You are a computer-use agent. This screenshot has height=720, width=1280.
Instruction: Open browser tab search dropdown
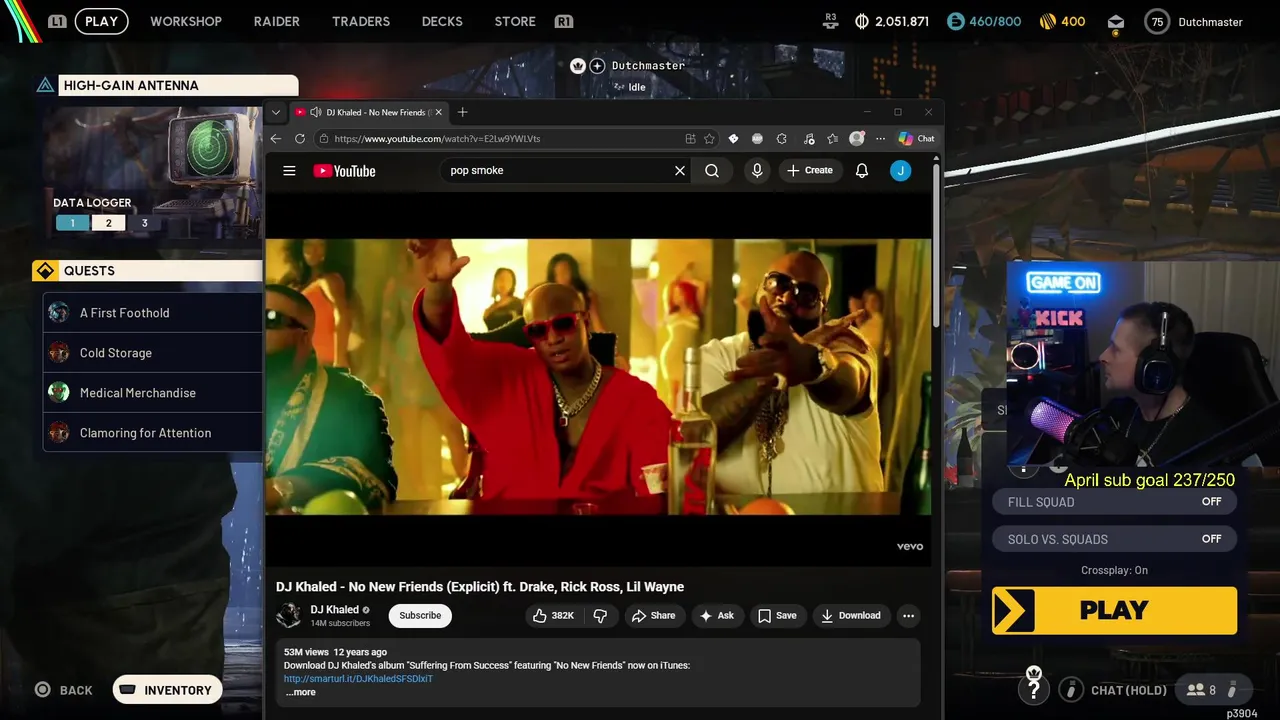[276, 112]
